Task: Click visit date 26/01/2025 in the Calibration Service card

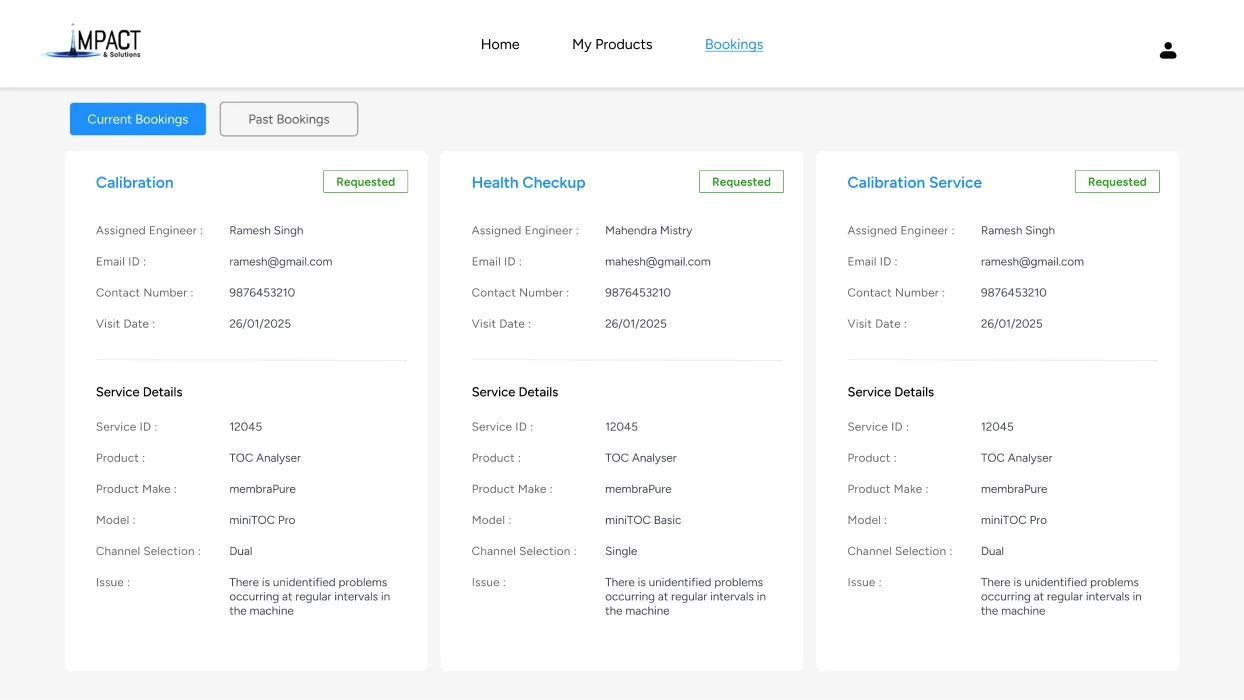Action: pyautogui.click(x=1011, y=323)
